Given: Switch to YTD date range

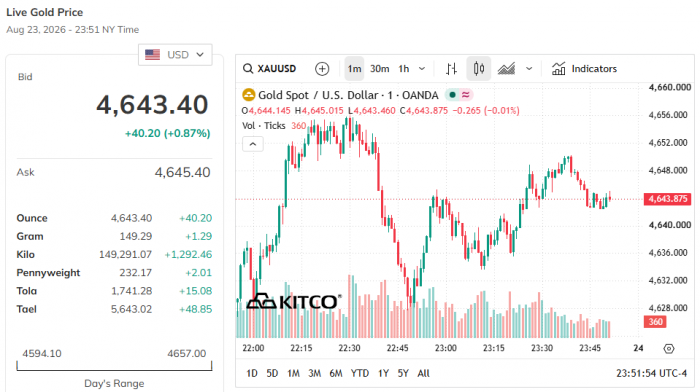Looking at the screenshot, I should click(x=359, y=373).
